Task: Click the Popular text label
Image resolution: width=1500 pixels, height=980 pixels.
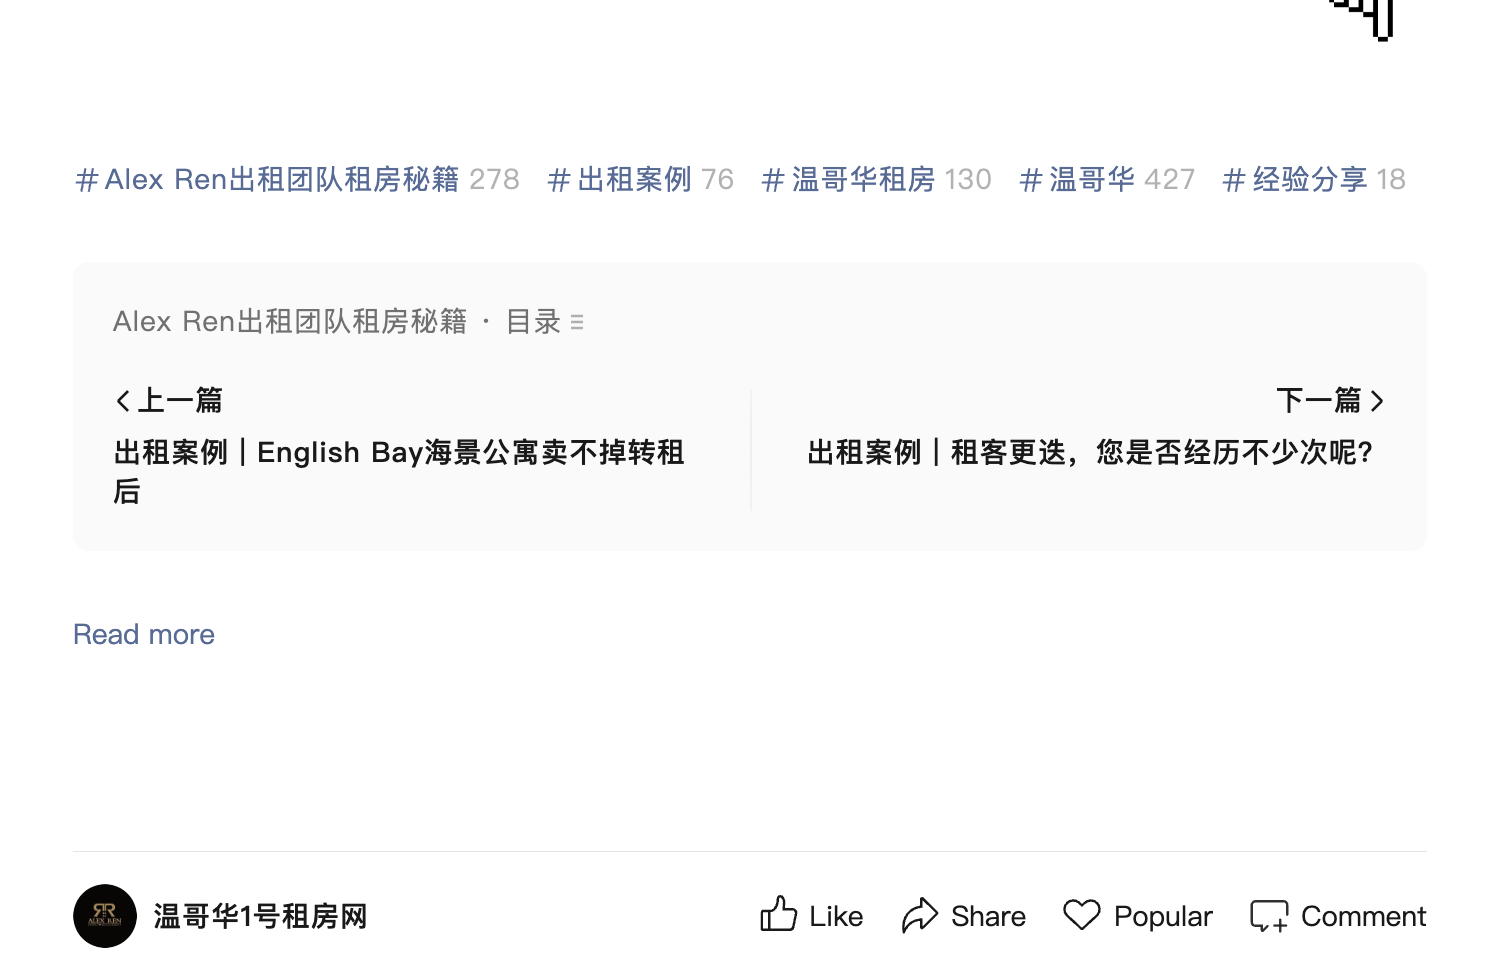Action: tap(1163, 916)
